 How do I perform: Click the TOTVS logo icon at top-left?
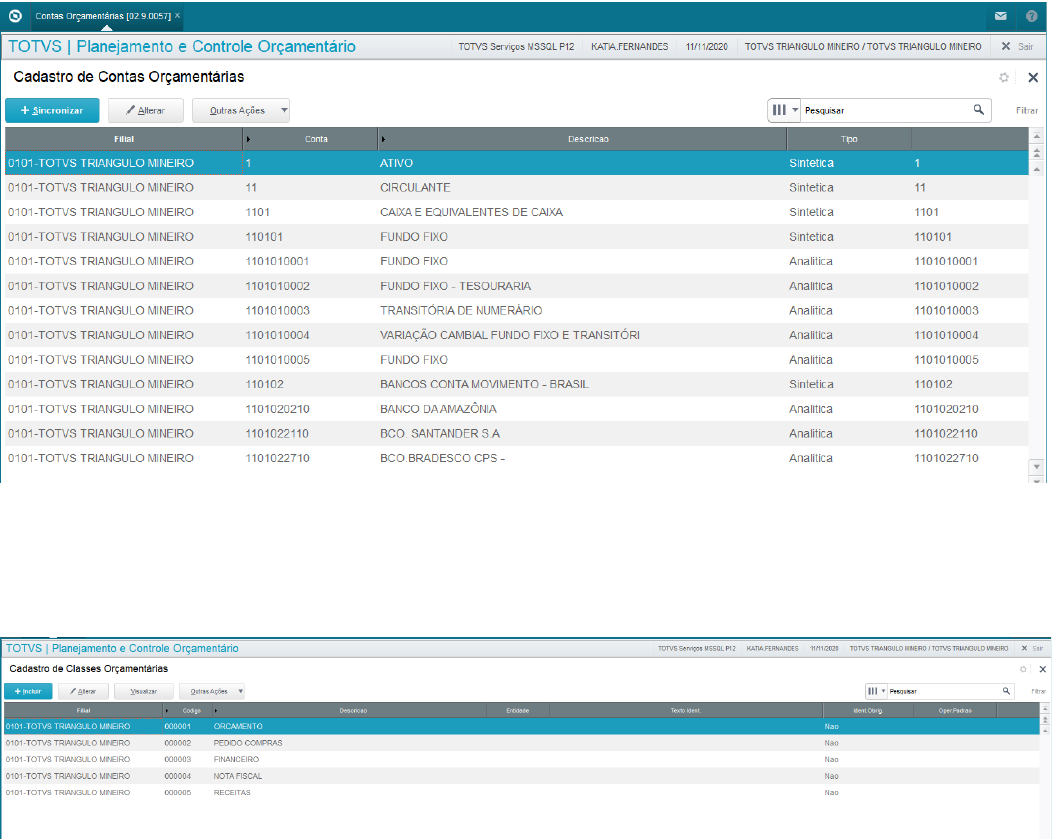tap(14, 17)
